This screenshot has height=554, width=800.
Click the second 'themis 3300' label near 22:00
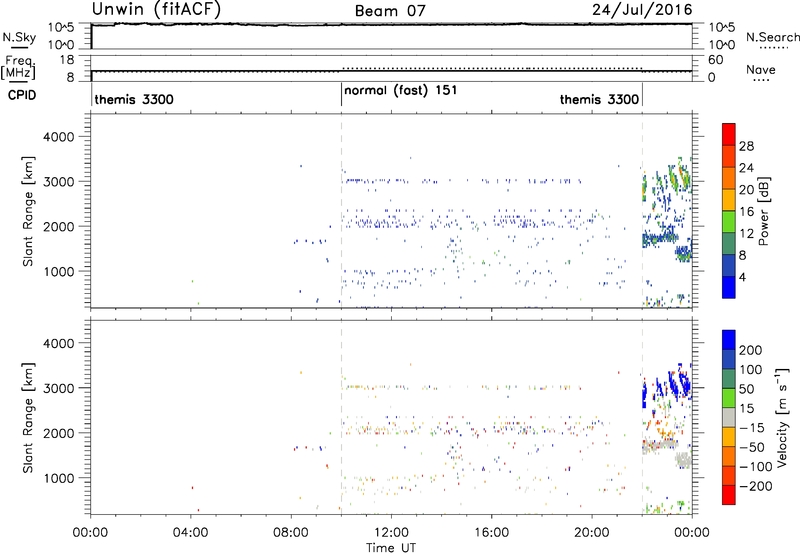click(x=599, y=99)
